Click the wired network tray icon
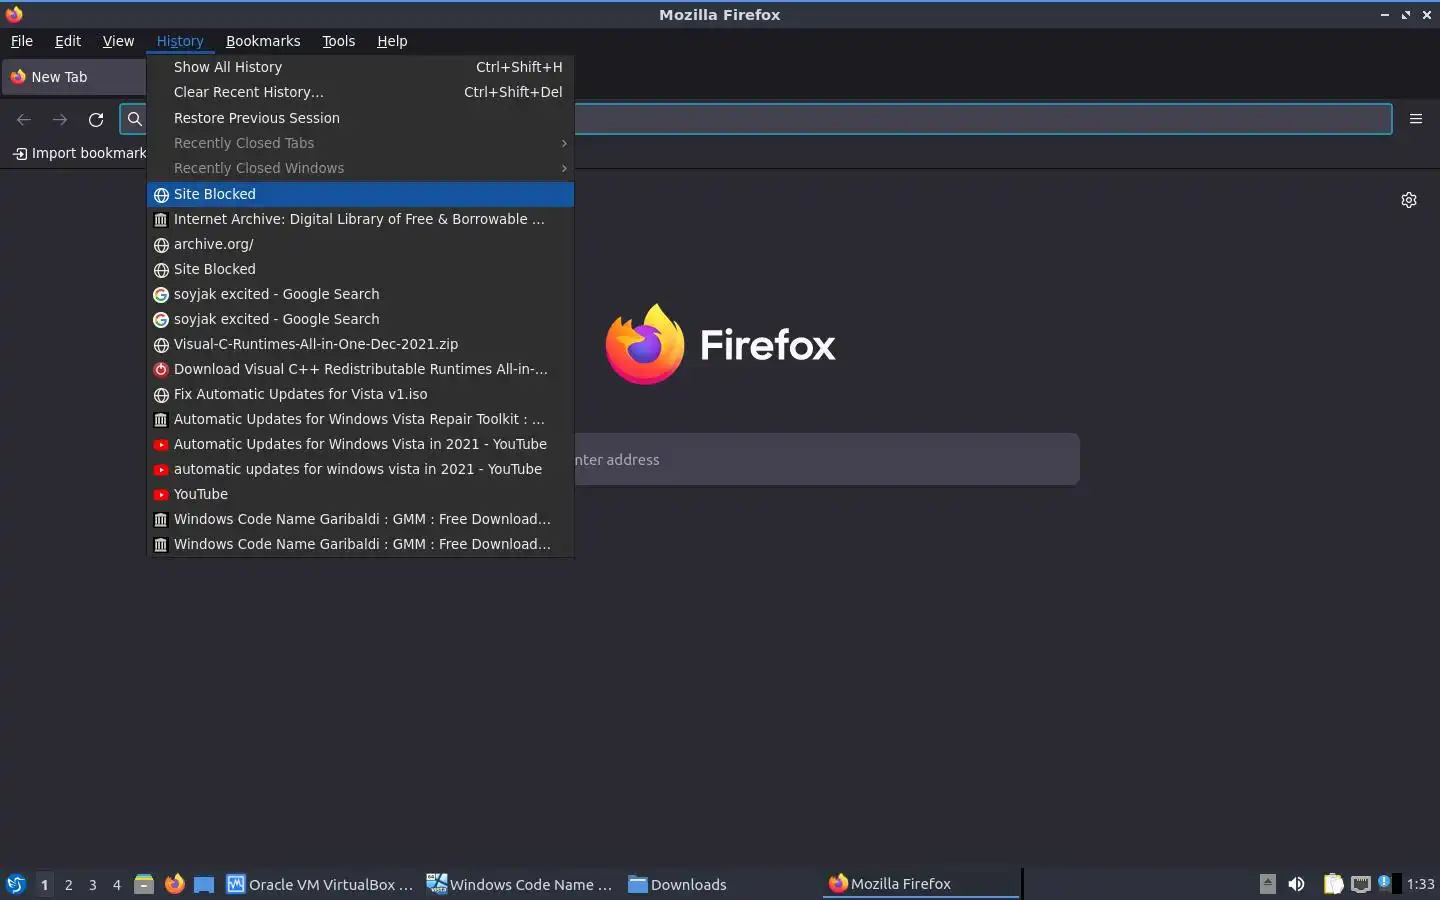 (1361, 884)
